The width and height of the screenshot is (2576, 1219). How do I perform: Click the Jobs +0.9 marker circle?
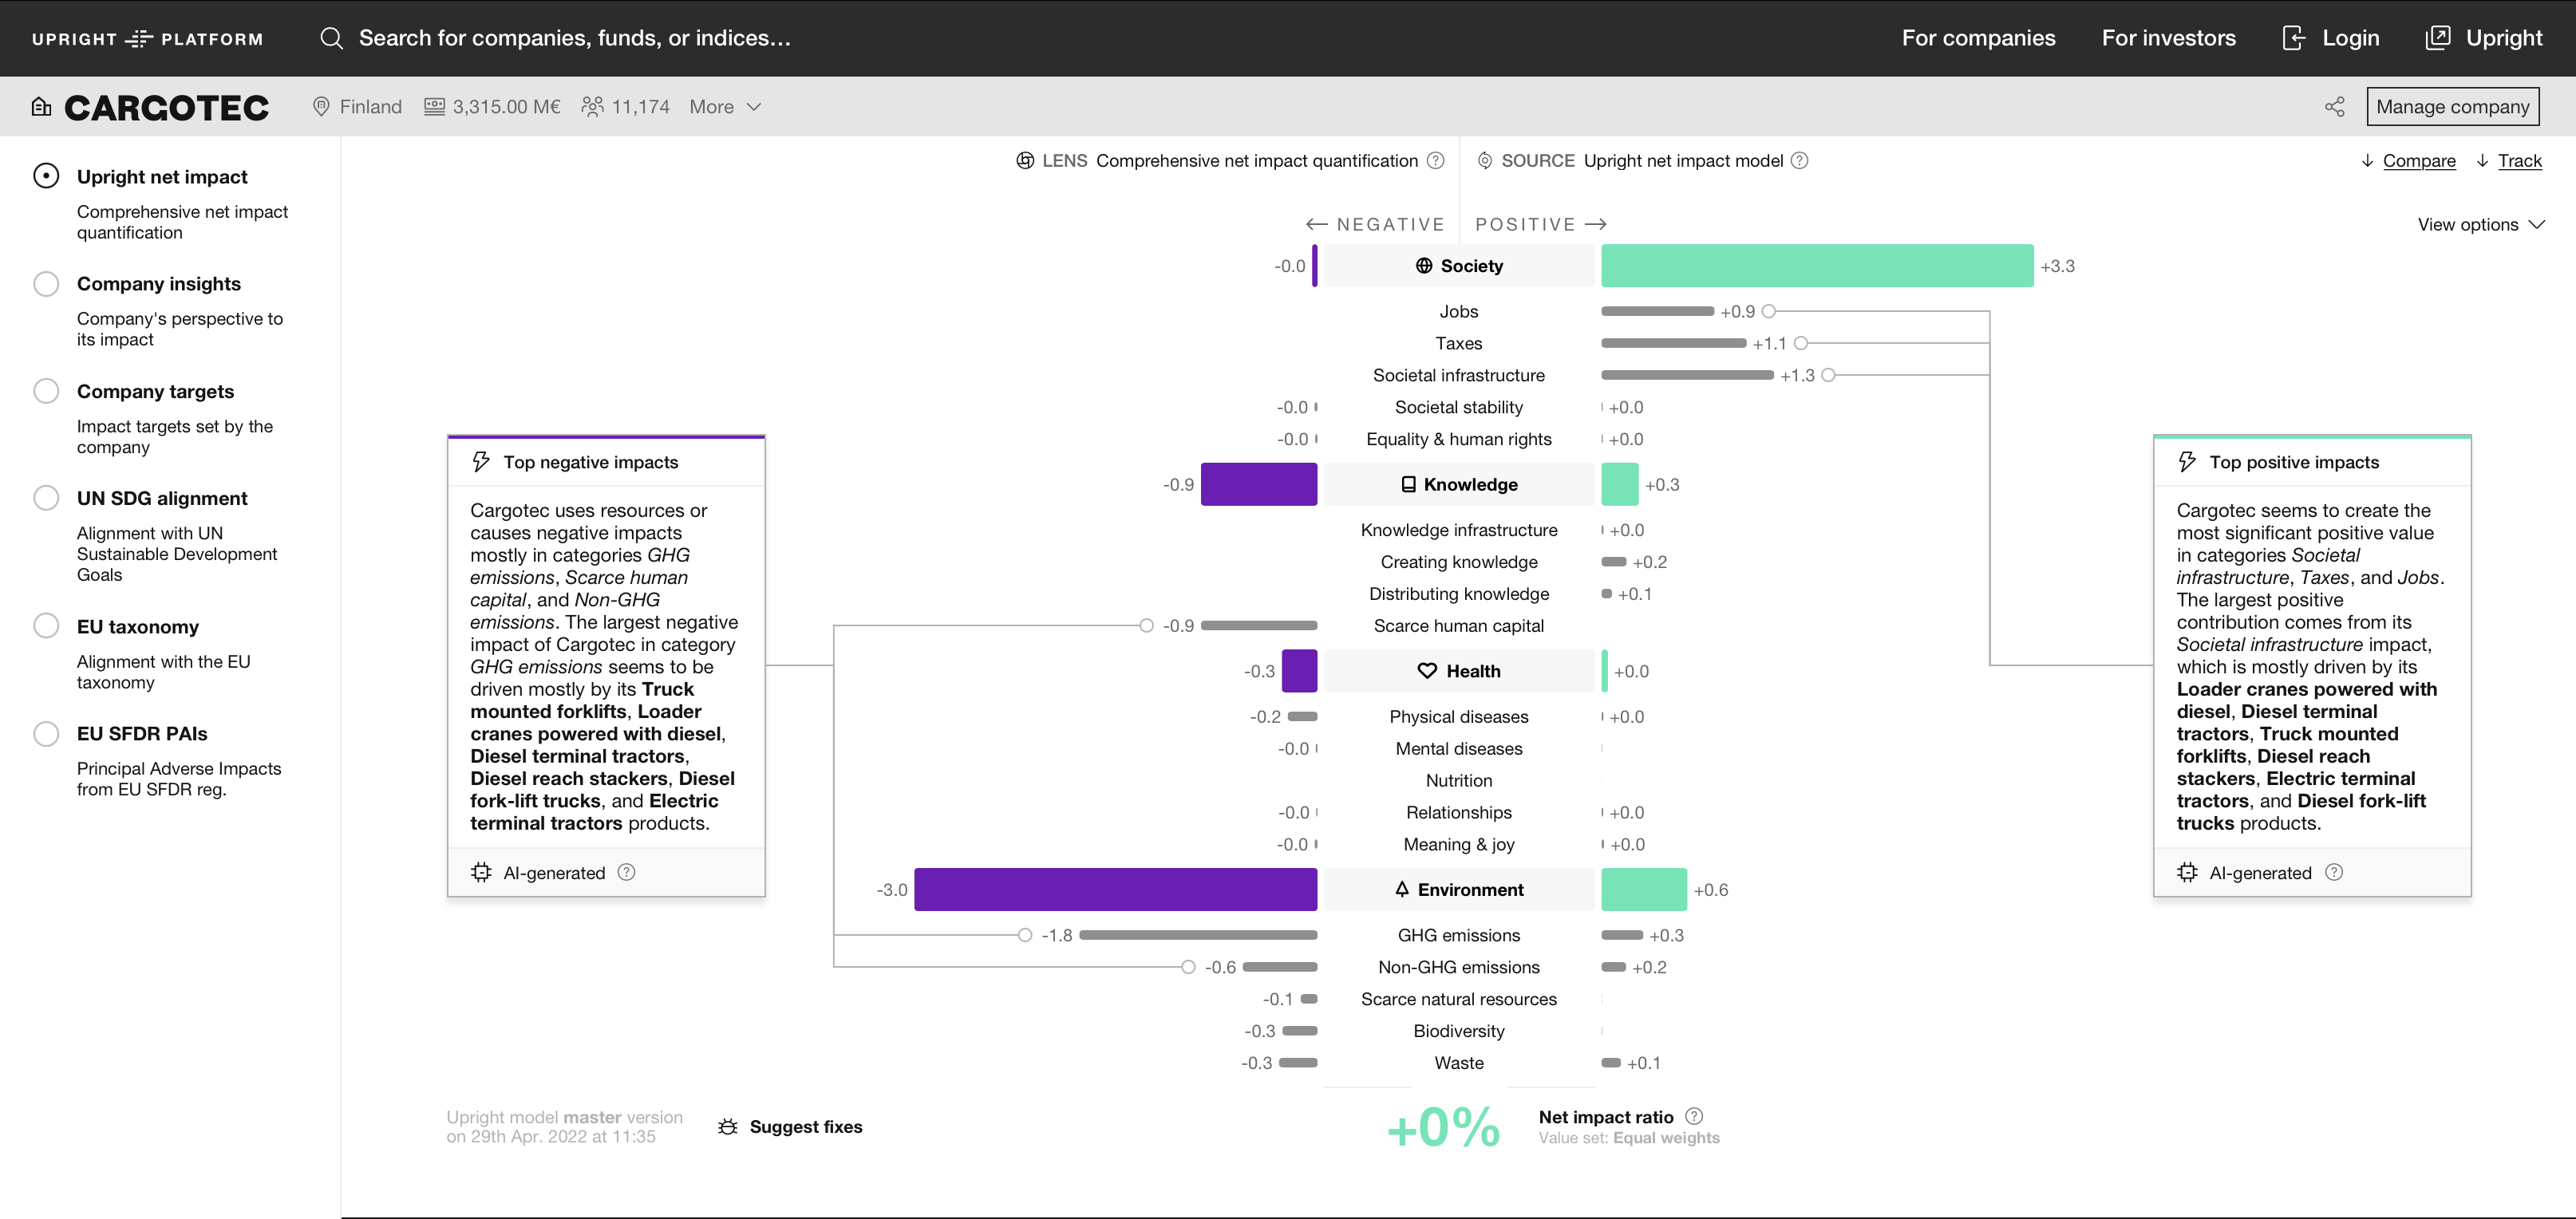(x=1768, y=312)
